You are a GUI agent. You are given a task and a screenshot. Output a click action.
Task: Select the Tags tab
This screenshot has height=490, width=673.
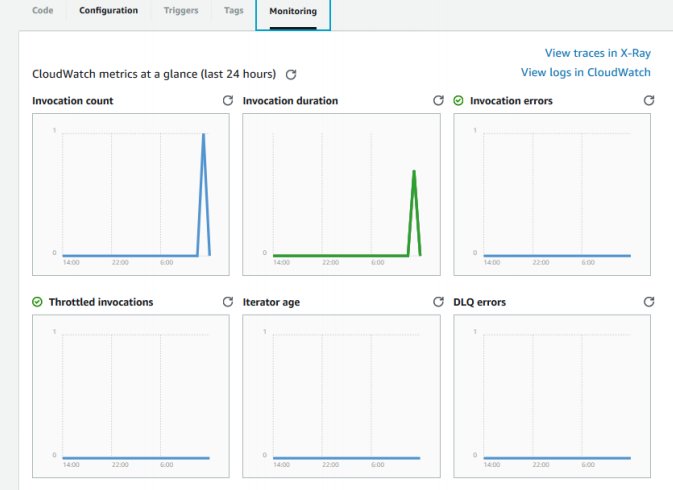[x=233, y=10]
